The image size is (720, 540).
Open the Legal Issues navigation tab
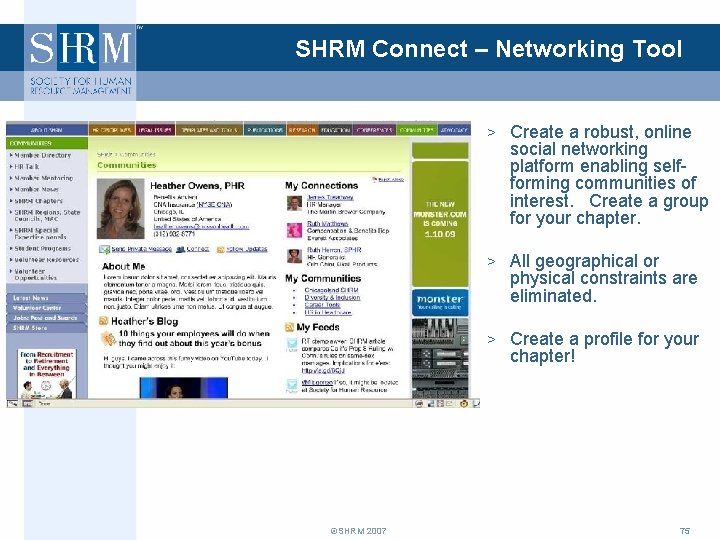tap(155, 130)
